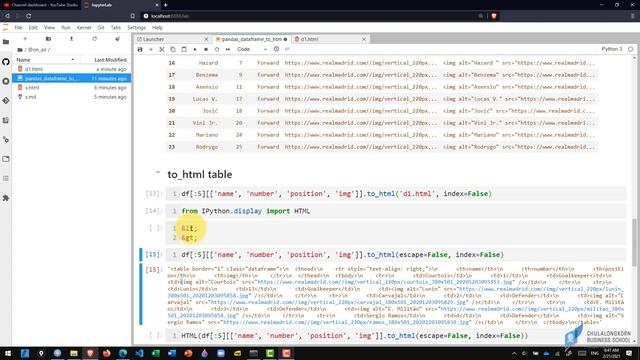Click the HTML(df[:5]...) code cell
The height and width of the screenshot is (360, 640).
pyautogui.click(x=396, y=336)
